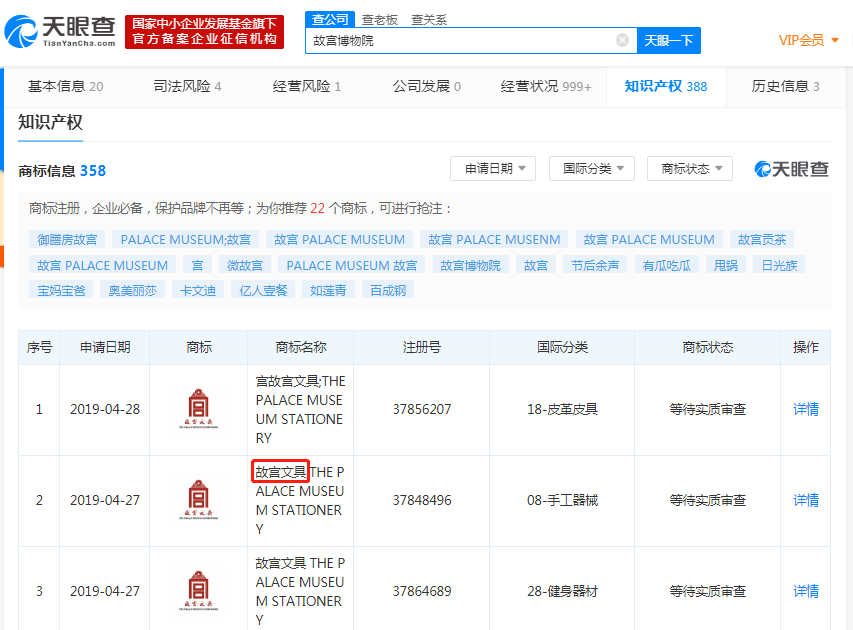Viewport: 853px width, 630px height.
Task: Select the 18-皮革皮具 classification cell
Action: point(562,409)
